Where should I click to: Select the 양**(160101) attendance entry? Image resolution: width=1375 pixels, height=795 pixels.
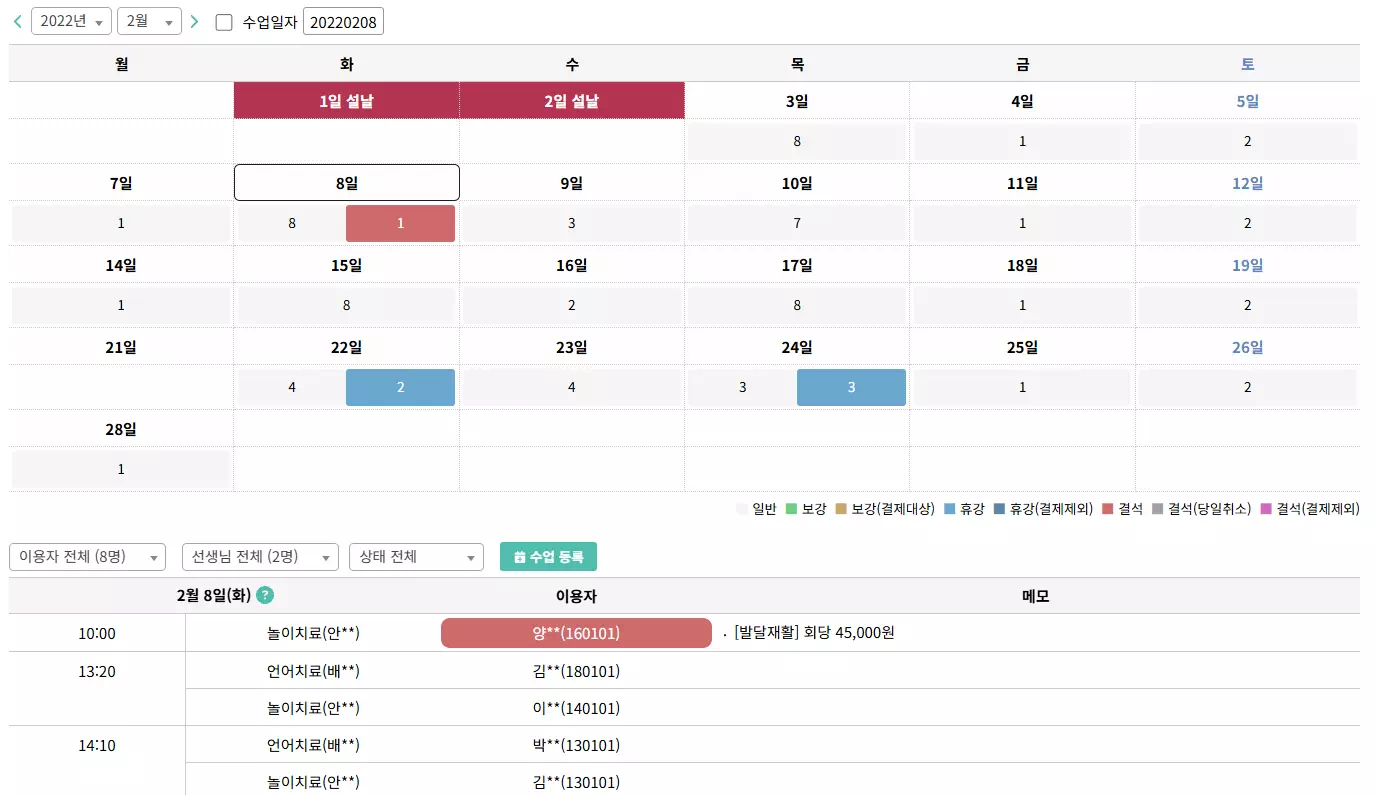tap(576, 632)
